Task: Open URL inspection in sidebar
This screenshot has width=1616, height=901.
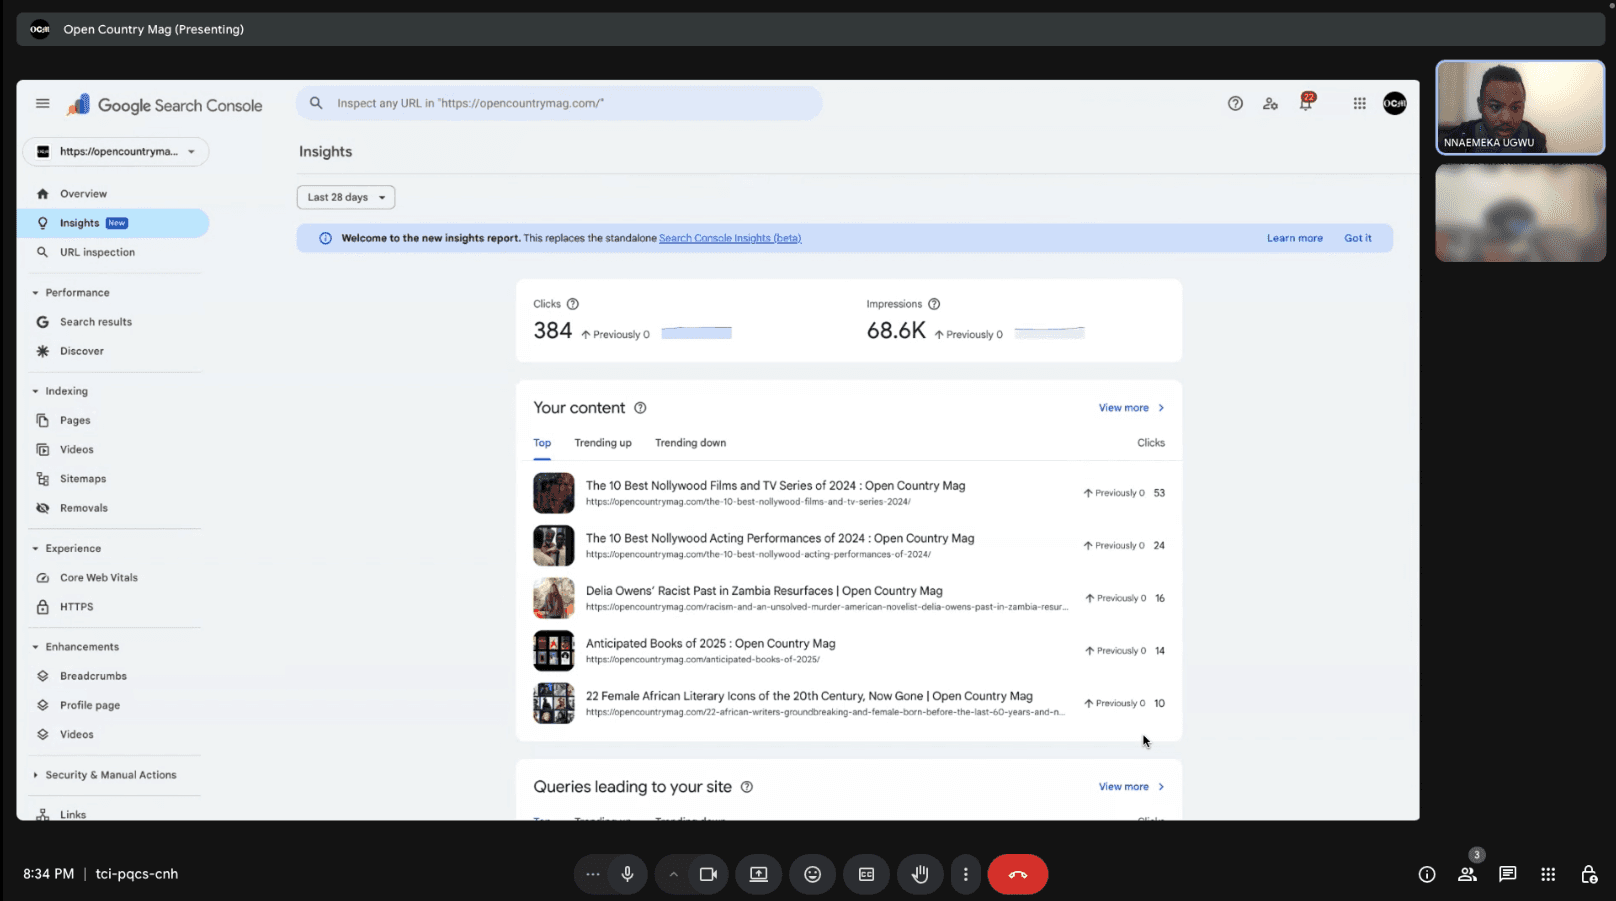Action: click(x=112, y=252)
